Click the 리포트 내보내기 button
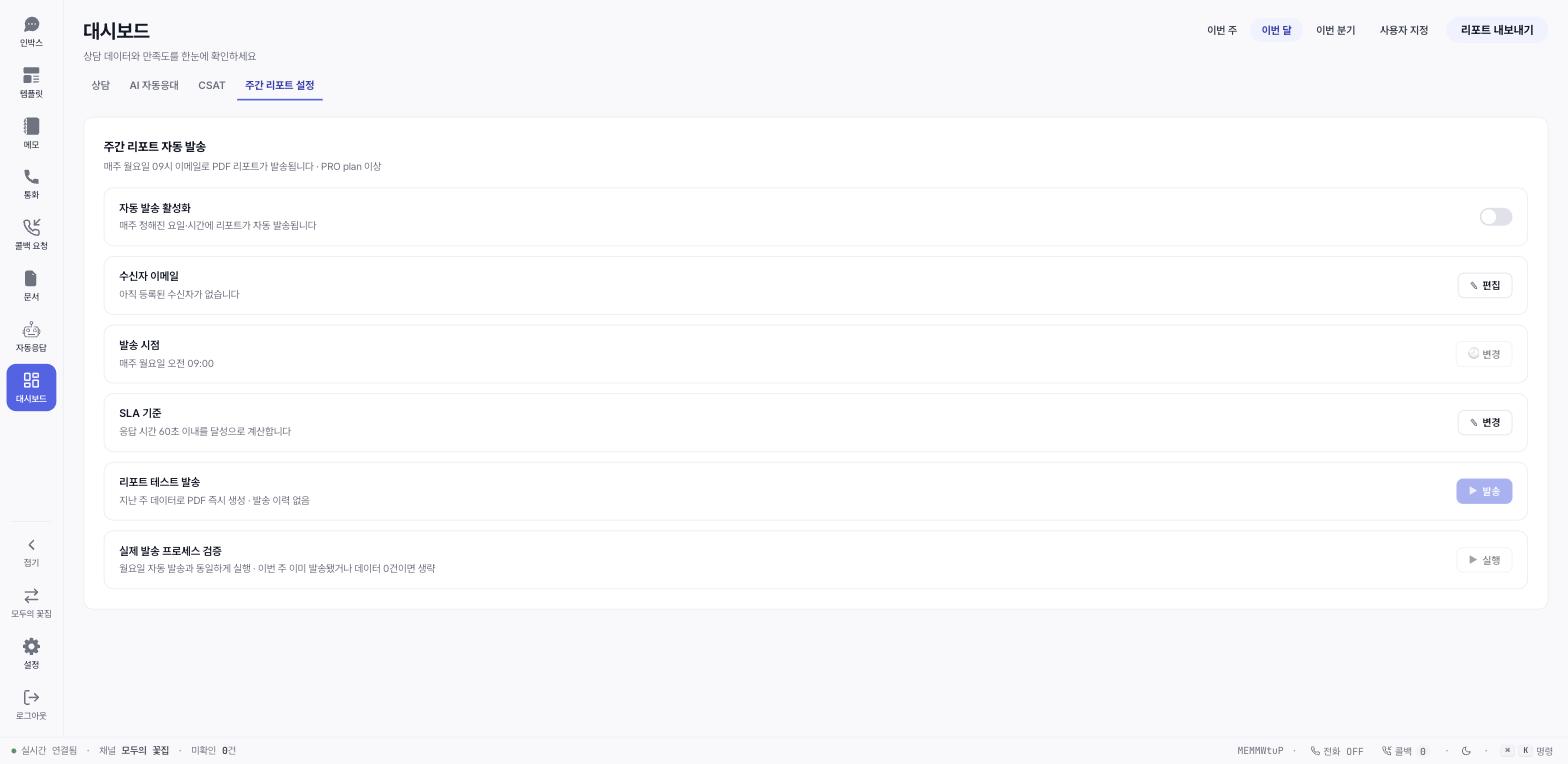The height and width of the screenshot is (764, 1568). (x=1497, y=30)
